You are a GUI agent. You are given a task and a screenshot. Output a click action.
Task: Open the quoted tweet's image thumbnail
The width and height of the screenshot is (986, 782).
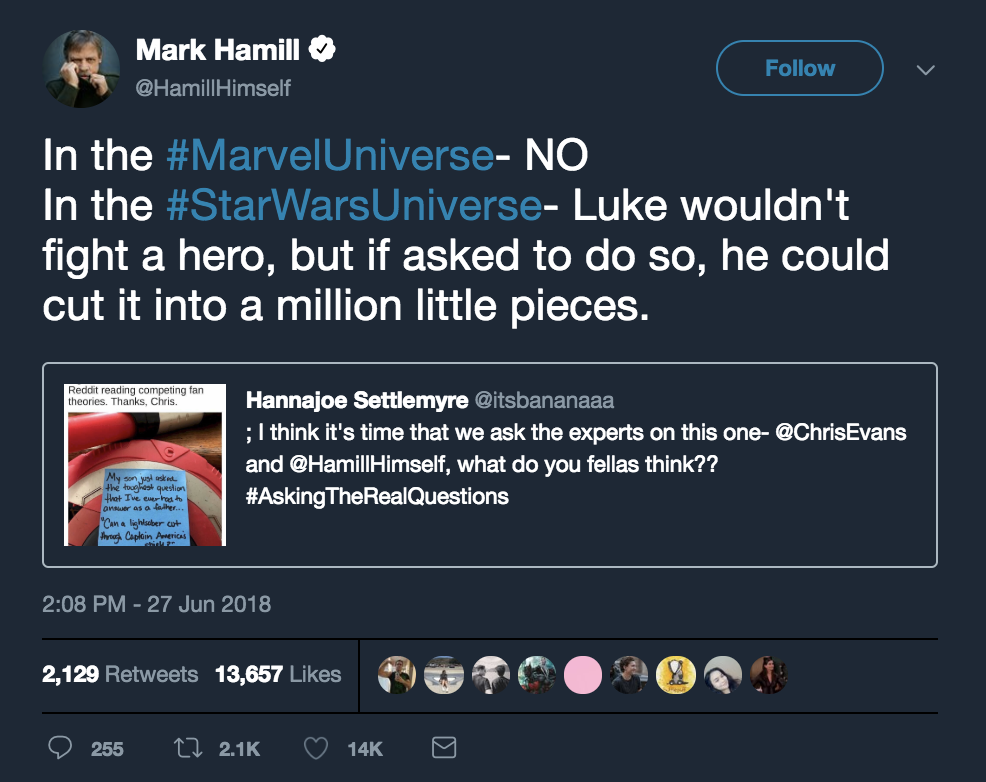pos(145,464)
